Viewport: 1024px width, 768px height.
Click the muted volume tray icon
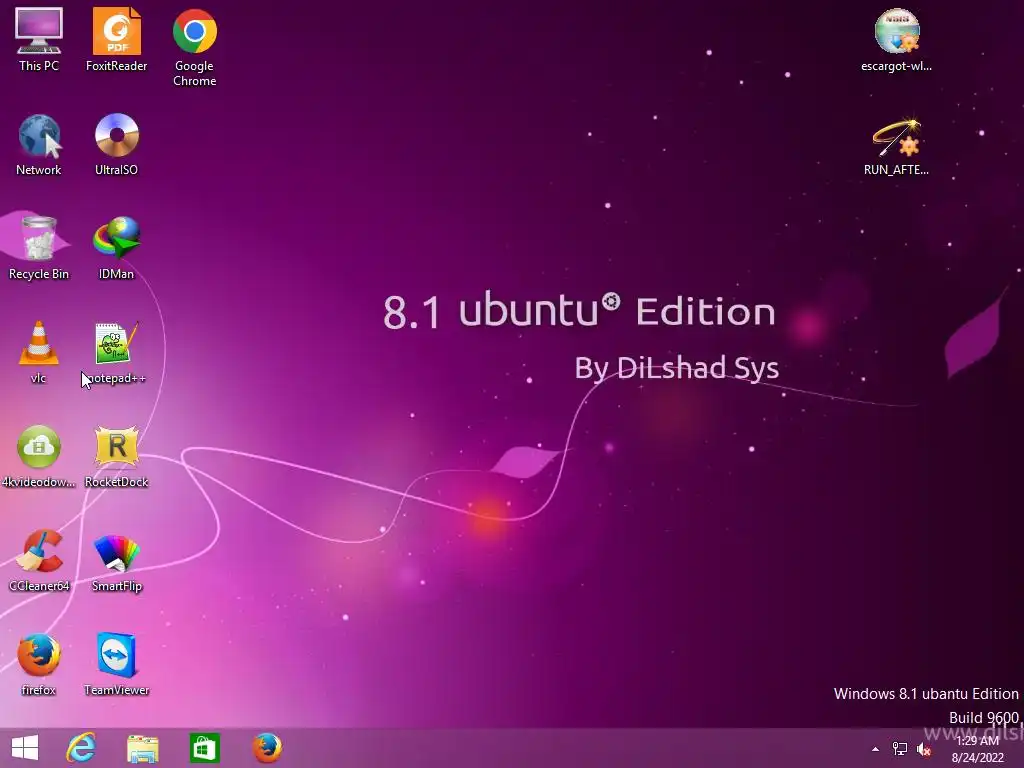pyautogui.click(x=924, y=749)
